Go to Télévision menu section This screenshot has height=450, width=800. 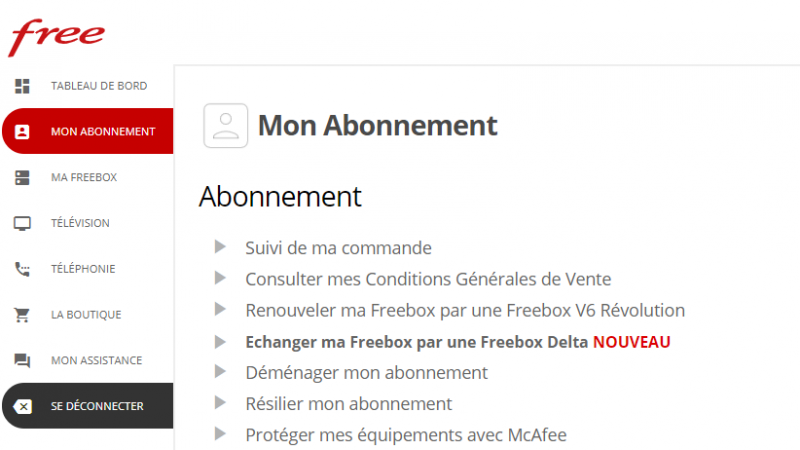pyautogui.click(x=80, y=223)
